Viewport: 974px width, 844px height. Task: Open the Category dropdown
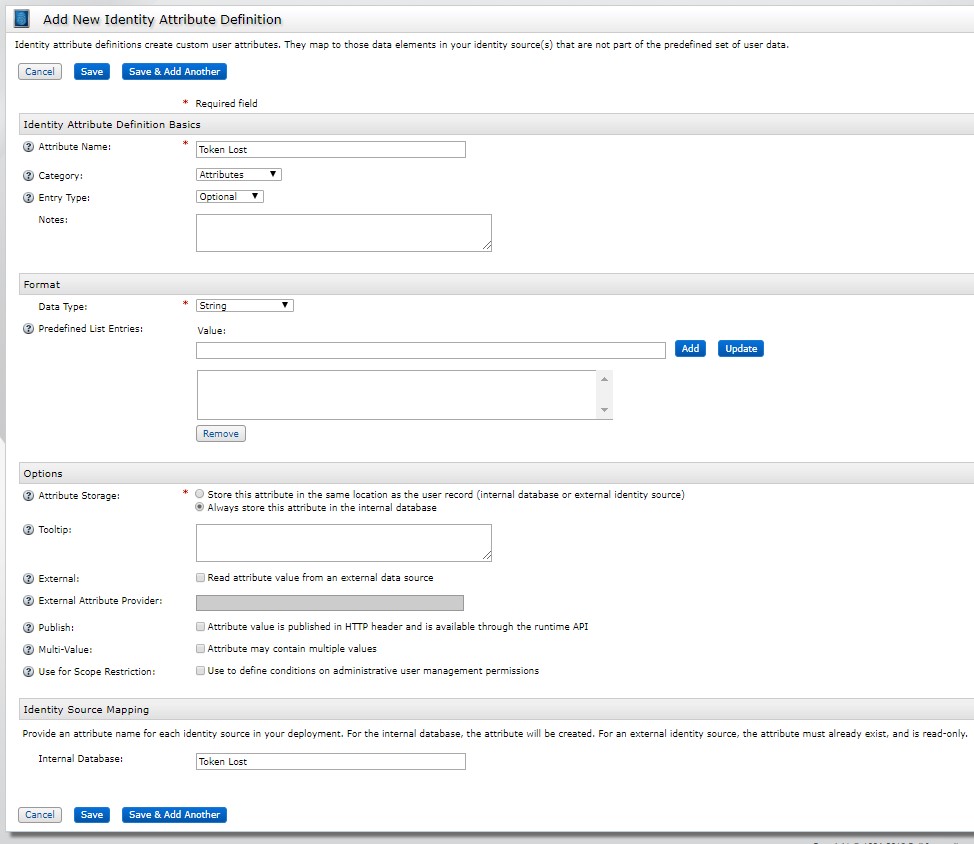pyautogui.click(x=239, y=174)
